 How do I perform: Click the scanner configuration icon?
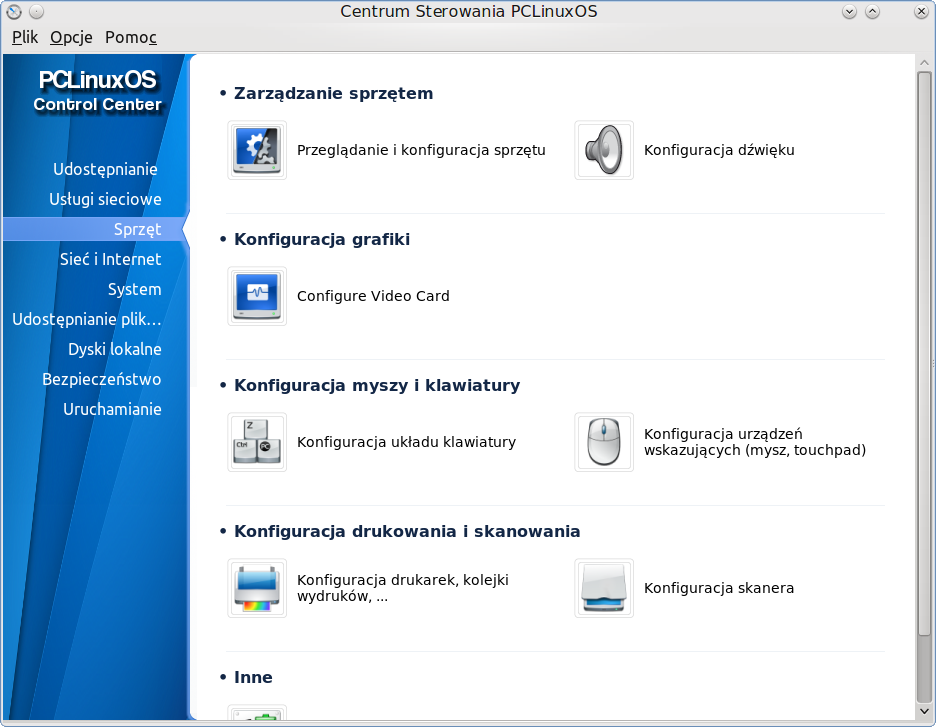pos(604,588)
